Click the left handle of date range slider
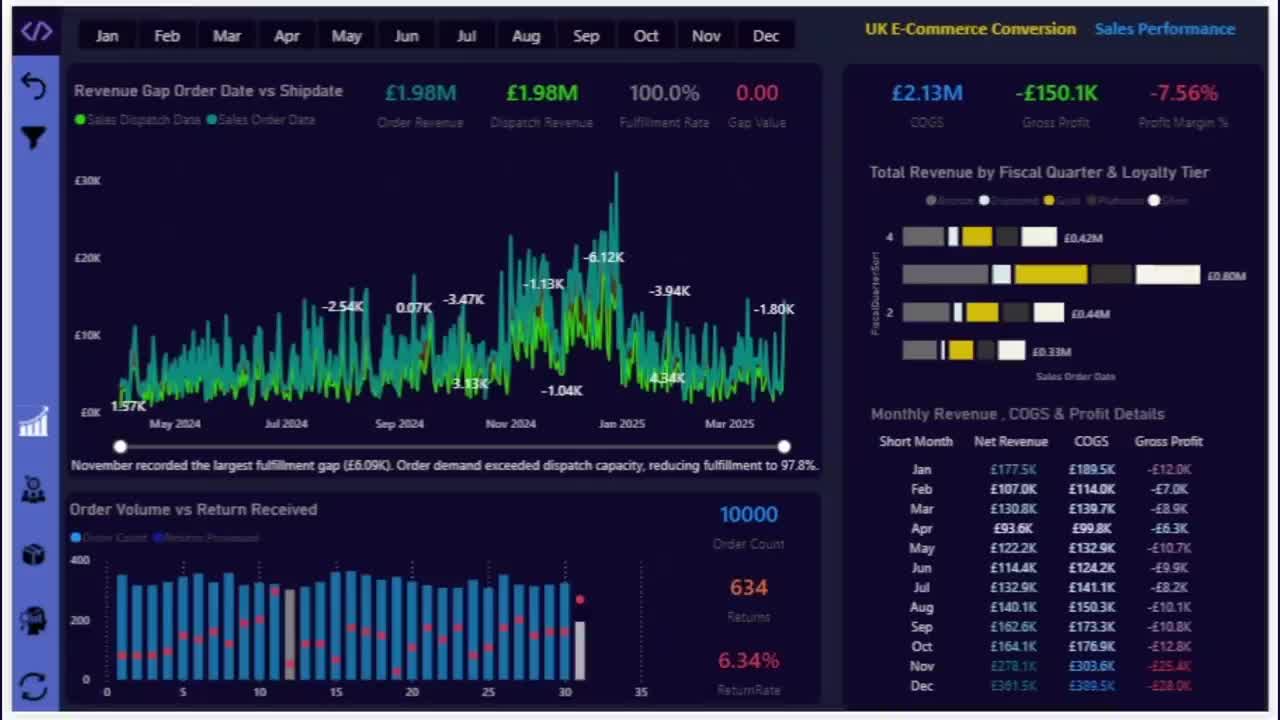The image size is (1280, 720). tap(120, 447)
